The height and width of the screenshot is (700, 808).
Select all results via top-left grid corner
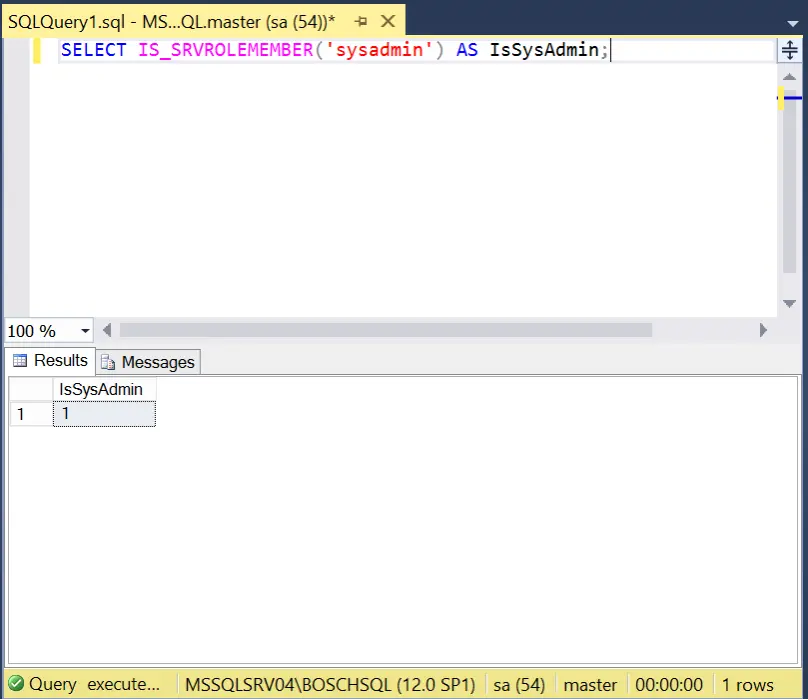pyautogui.click(x=31, y=389)
